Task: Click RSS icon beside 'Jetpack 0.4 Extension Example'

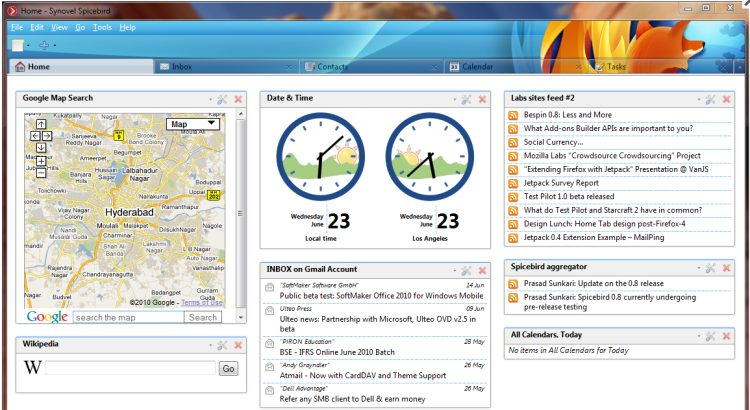Action: click(x=513, y=238)
